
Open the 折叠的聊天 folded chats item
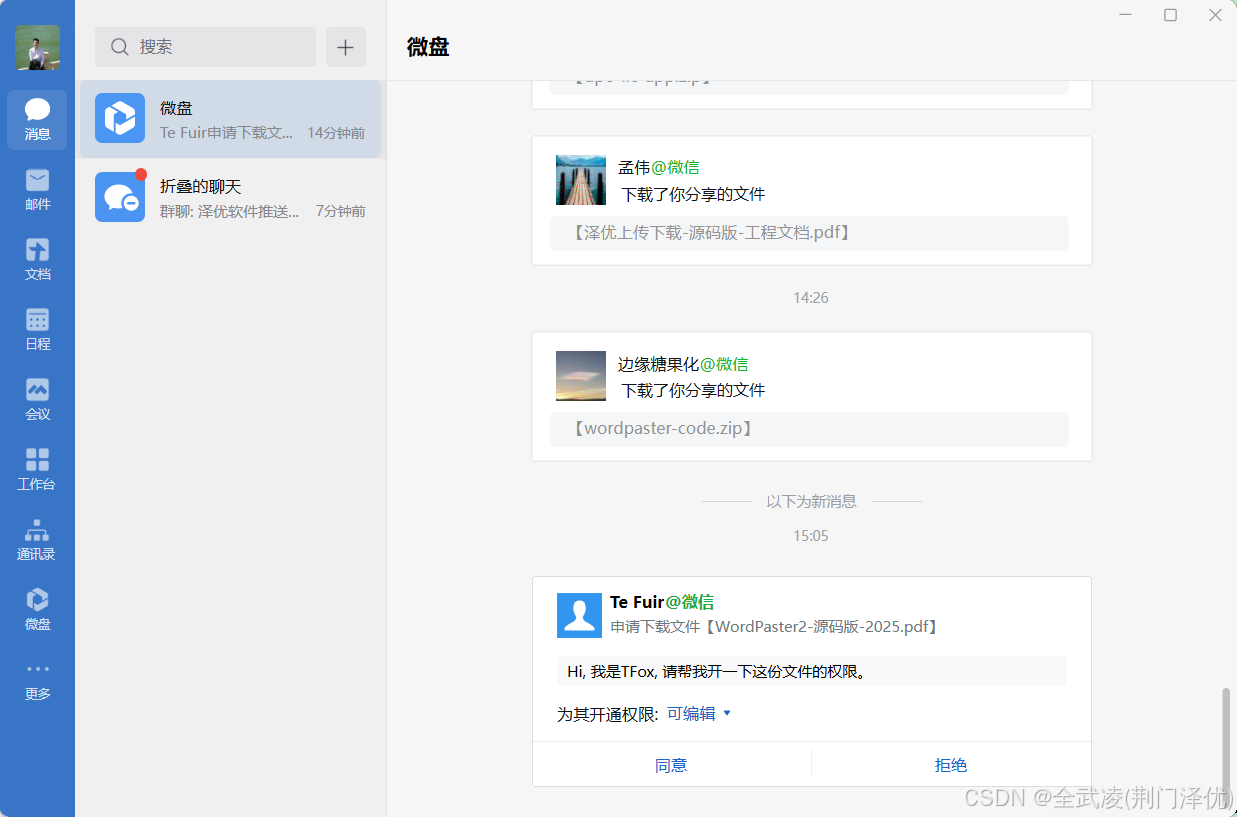pyautogui.click(x=230, y=198)
